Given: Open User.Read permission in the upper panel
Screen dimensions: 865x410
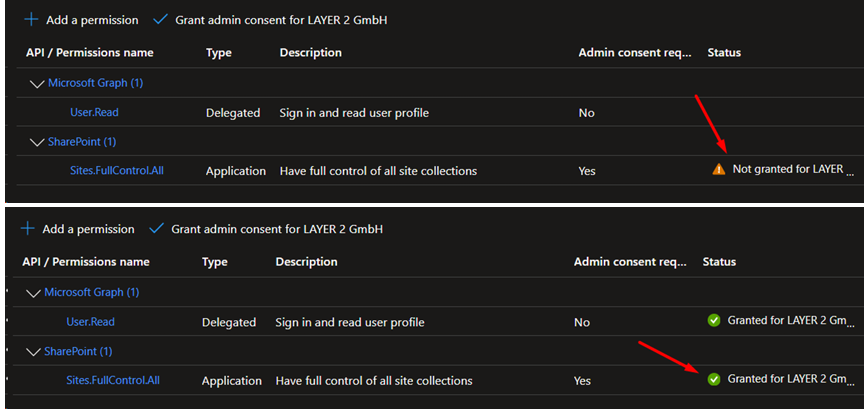Looking at the screenshot, I should (x=94, y=113).
